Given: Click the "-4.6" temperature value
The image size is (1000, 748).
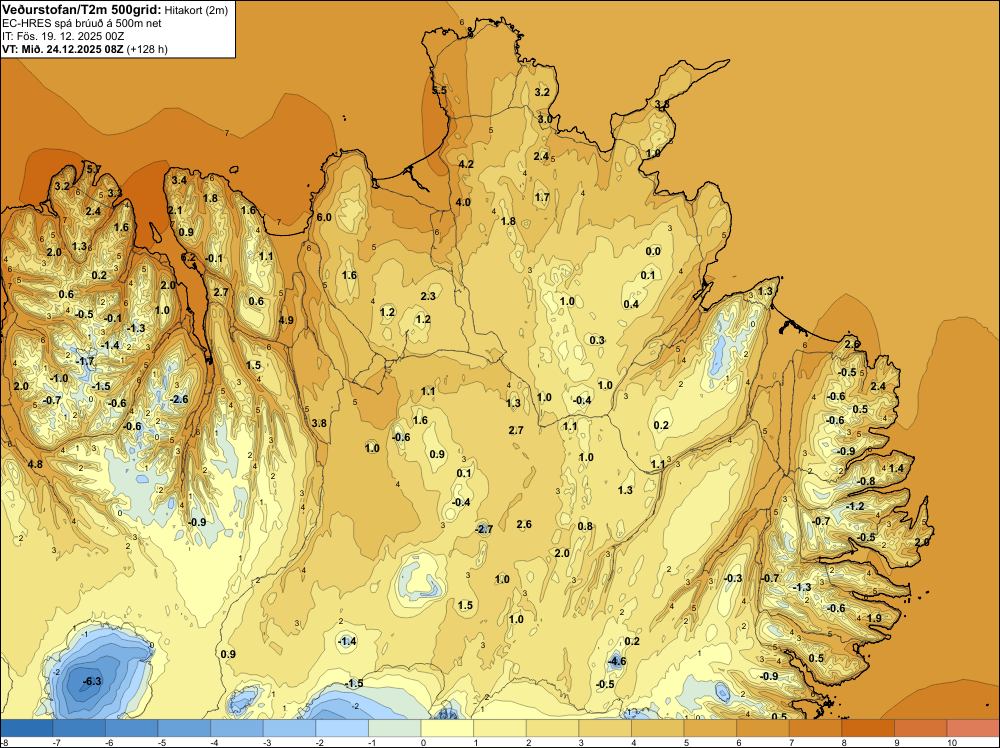Looking at the screenshot, I should click(x=617, y=661).
